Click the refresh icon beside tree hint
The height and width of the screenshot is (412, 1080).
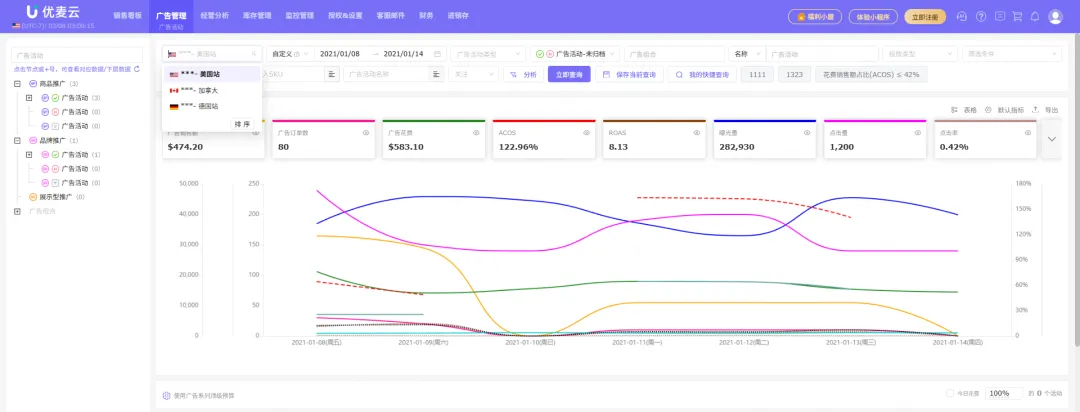tap(138, 70)
